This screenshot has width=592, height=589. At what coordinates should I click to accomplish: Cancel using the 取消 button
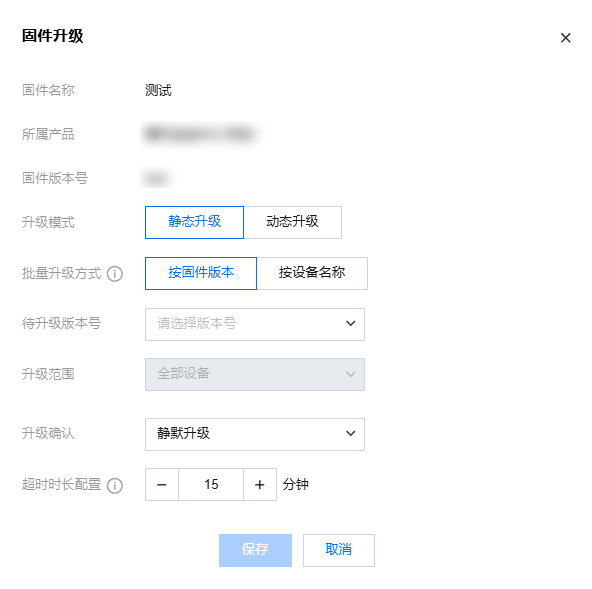point(339,550)
